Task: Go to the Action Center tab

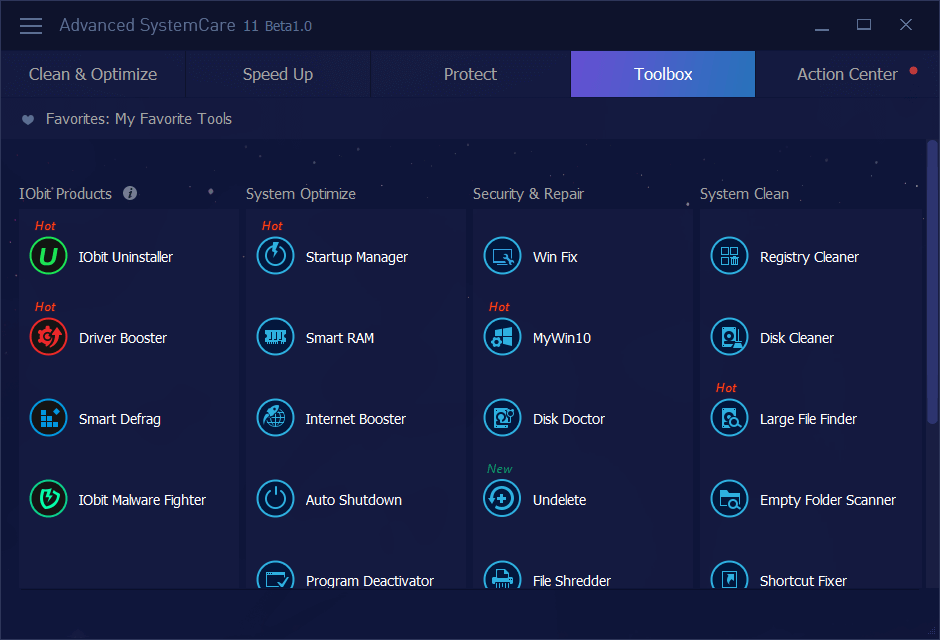Action: click(848, 74)
